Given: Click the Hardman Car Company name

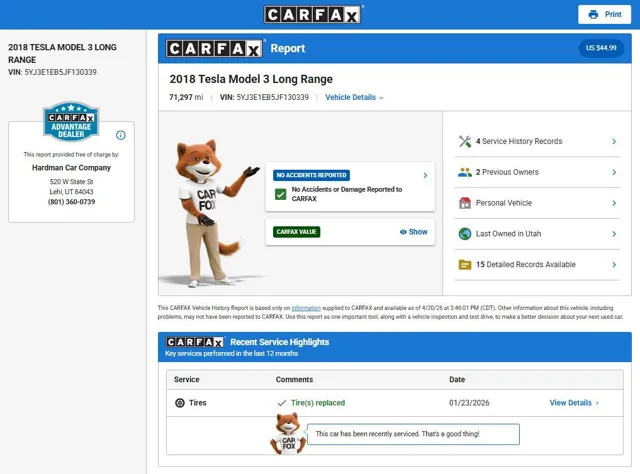Looking at the screenshot, I should (71, 168).
